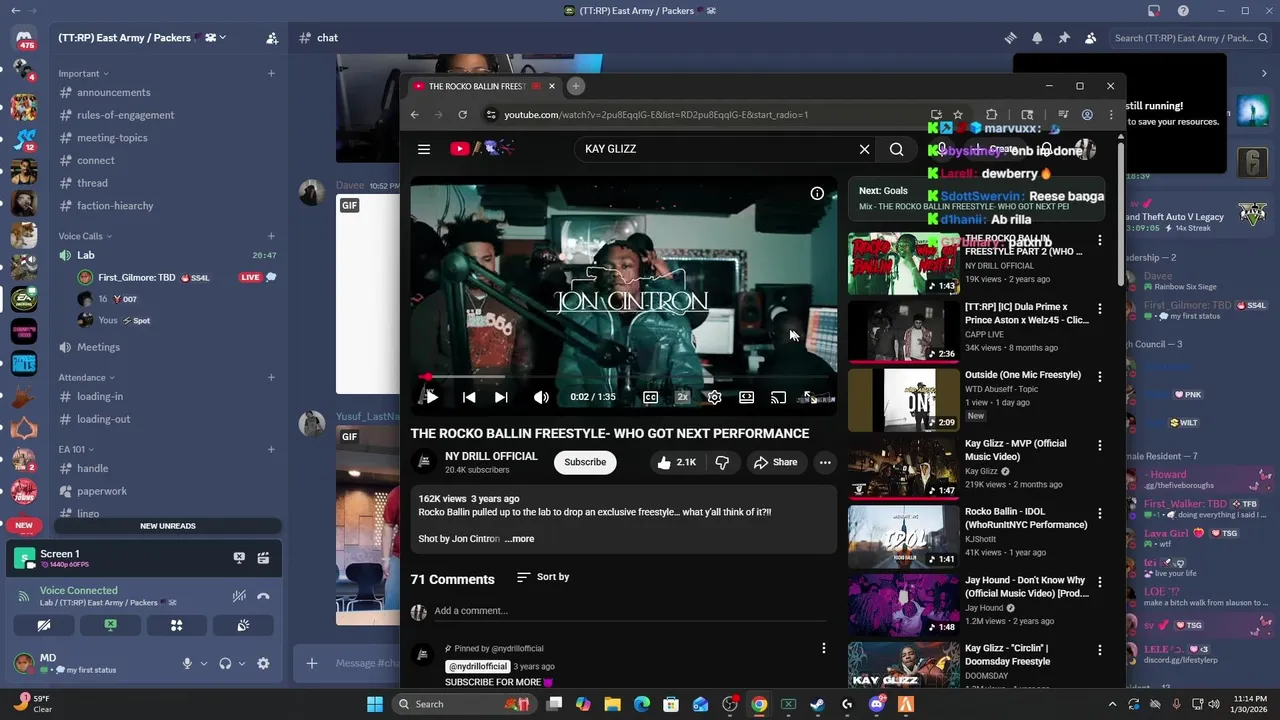Open microphone input options chevron
This screenshot has height=720, width=1280.
tap(204, 663)
